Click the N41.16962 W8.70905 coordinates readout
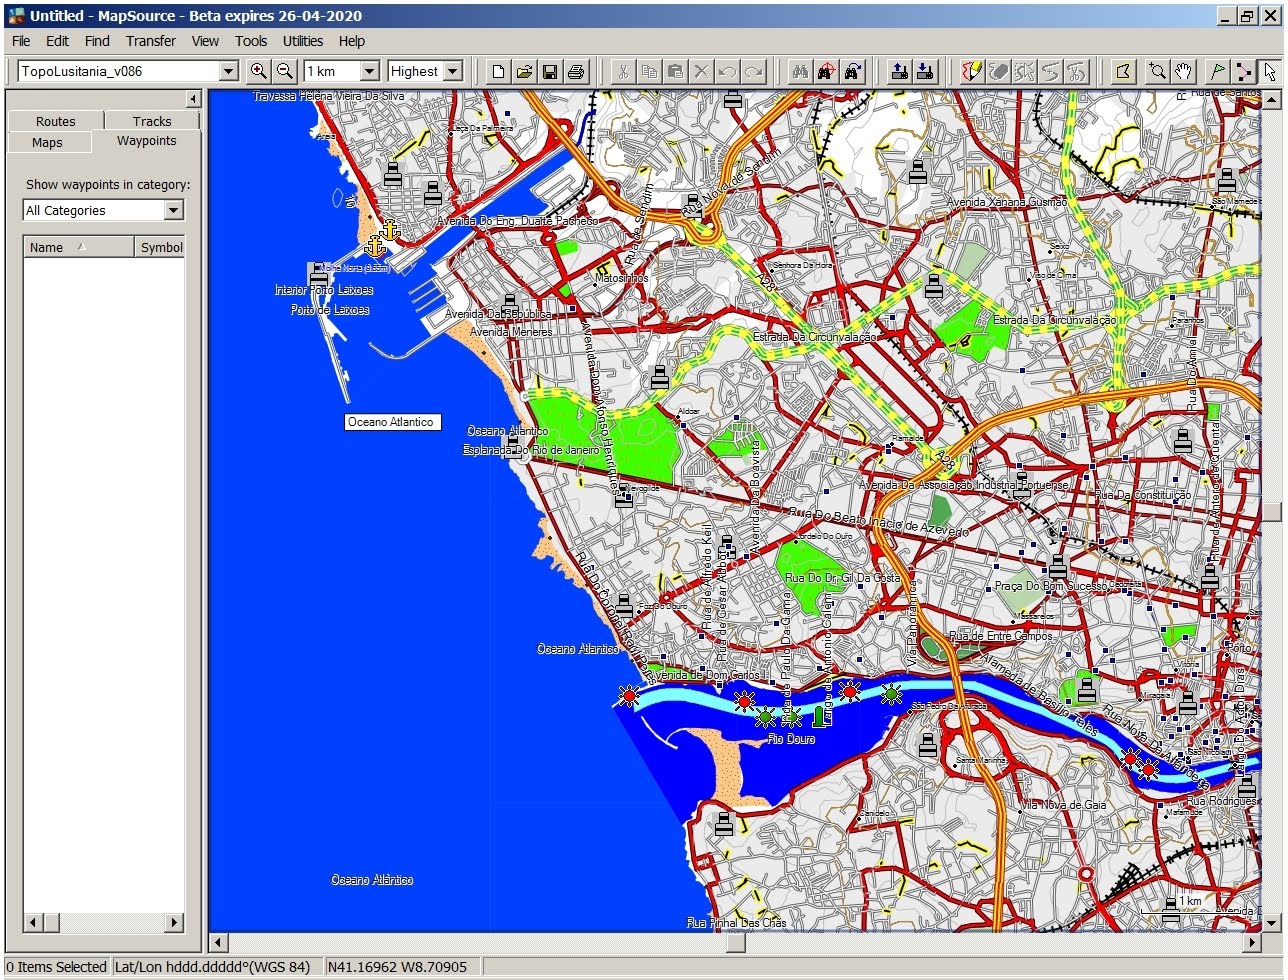1288x980 pixels. click(397, 967)
